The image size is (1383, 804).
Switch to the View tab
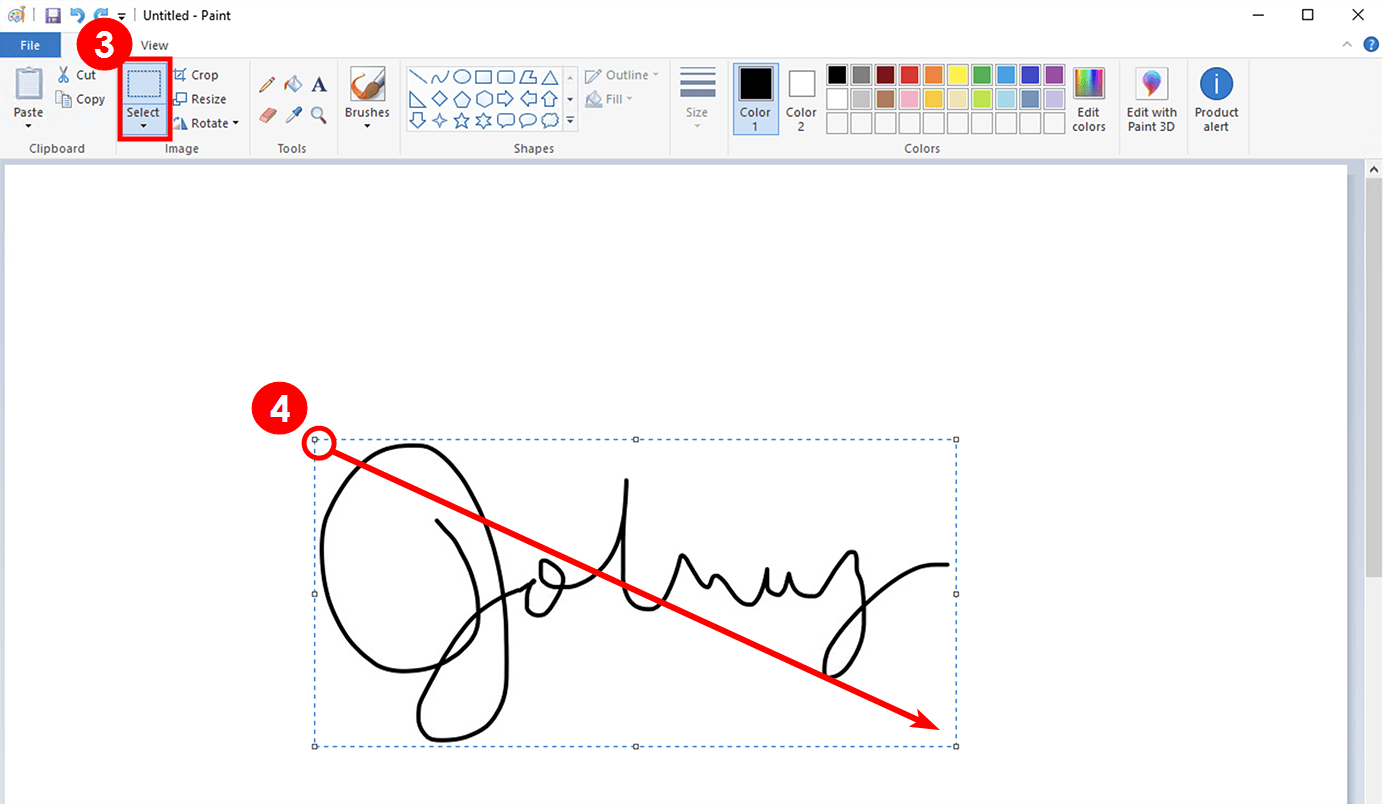(154, 44)
